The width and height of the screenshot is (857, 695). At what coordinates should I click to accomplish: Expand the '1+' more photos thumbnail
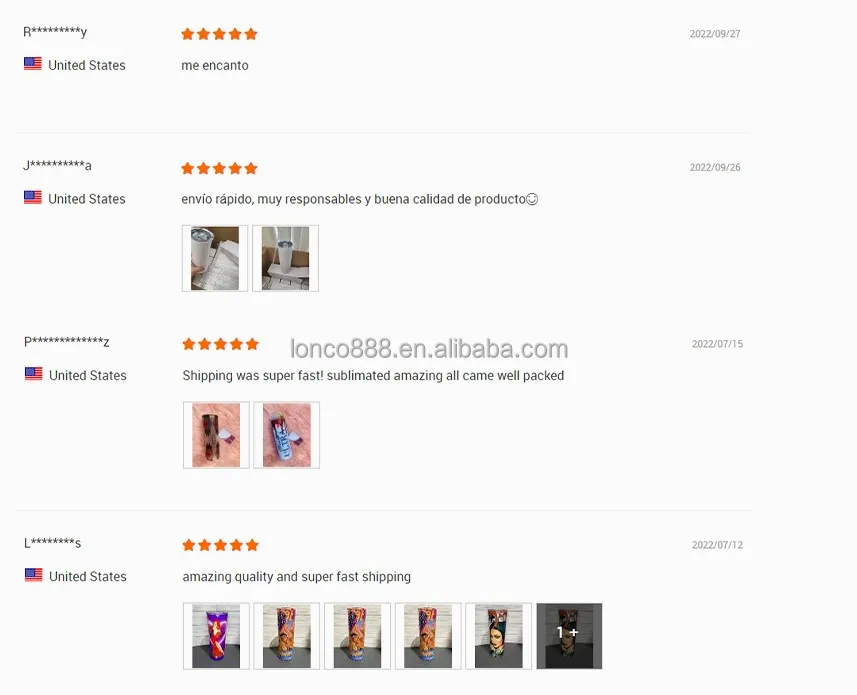[569, 636]
